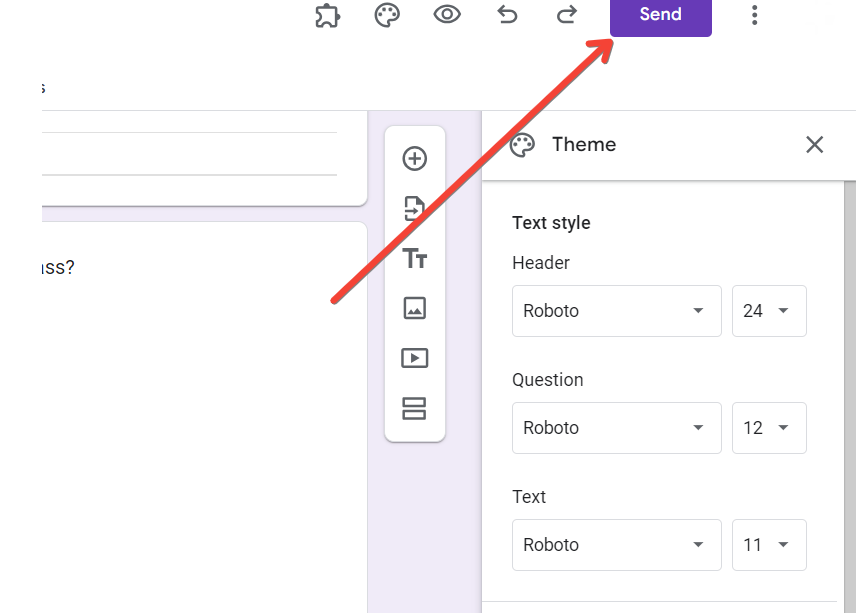Open the Question font dropdown
This screenshot has height=613, width=863.
pyautogui.click(x=616, y=428)
